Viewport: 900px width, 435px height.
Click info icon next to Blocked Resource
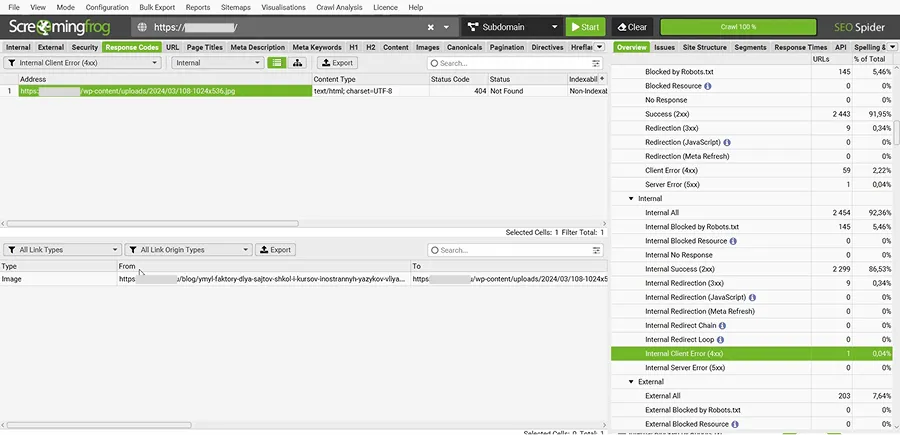point(708,86)
